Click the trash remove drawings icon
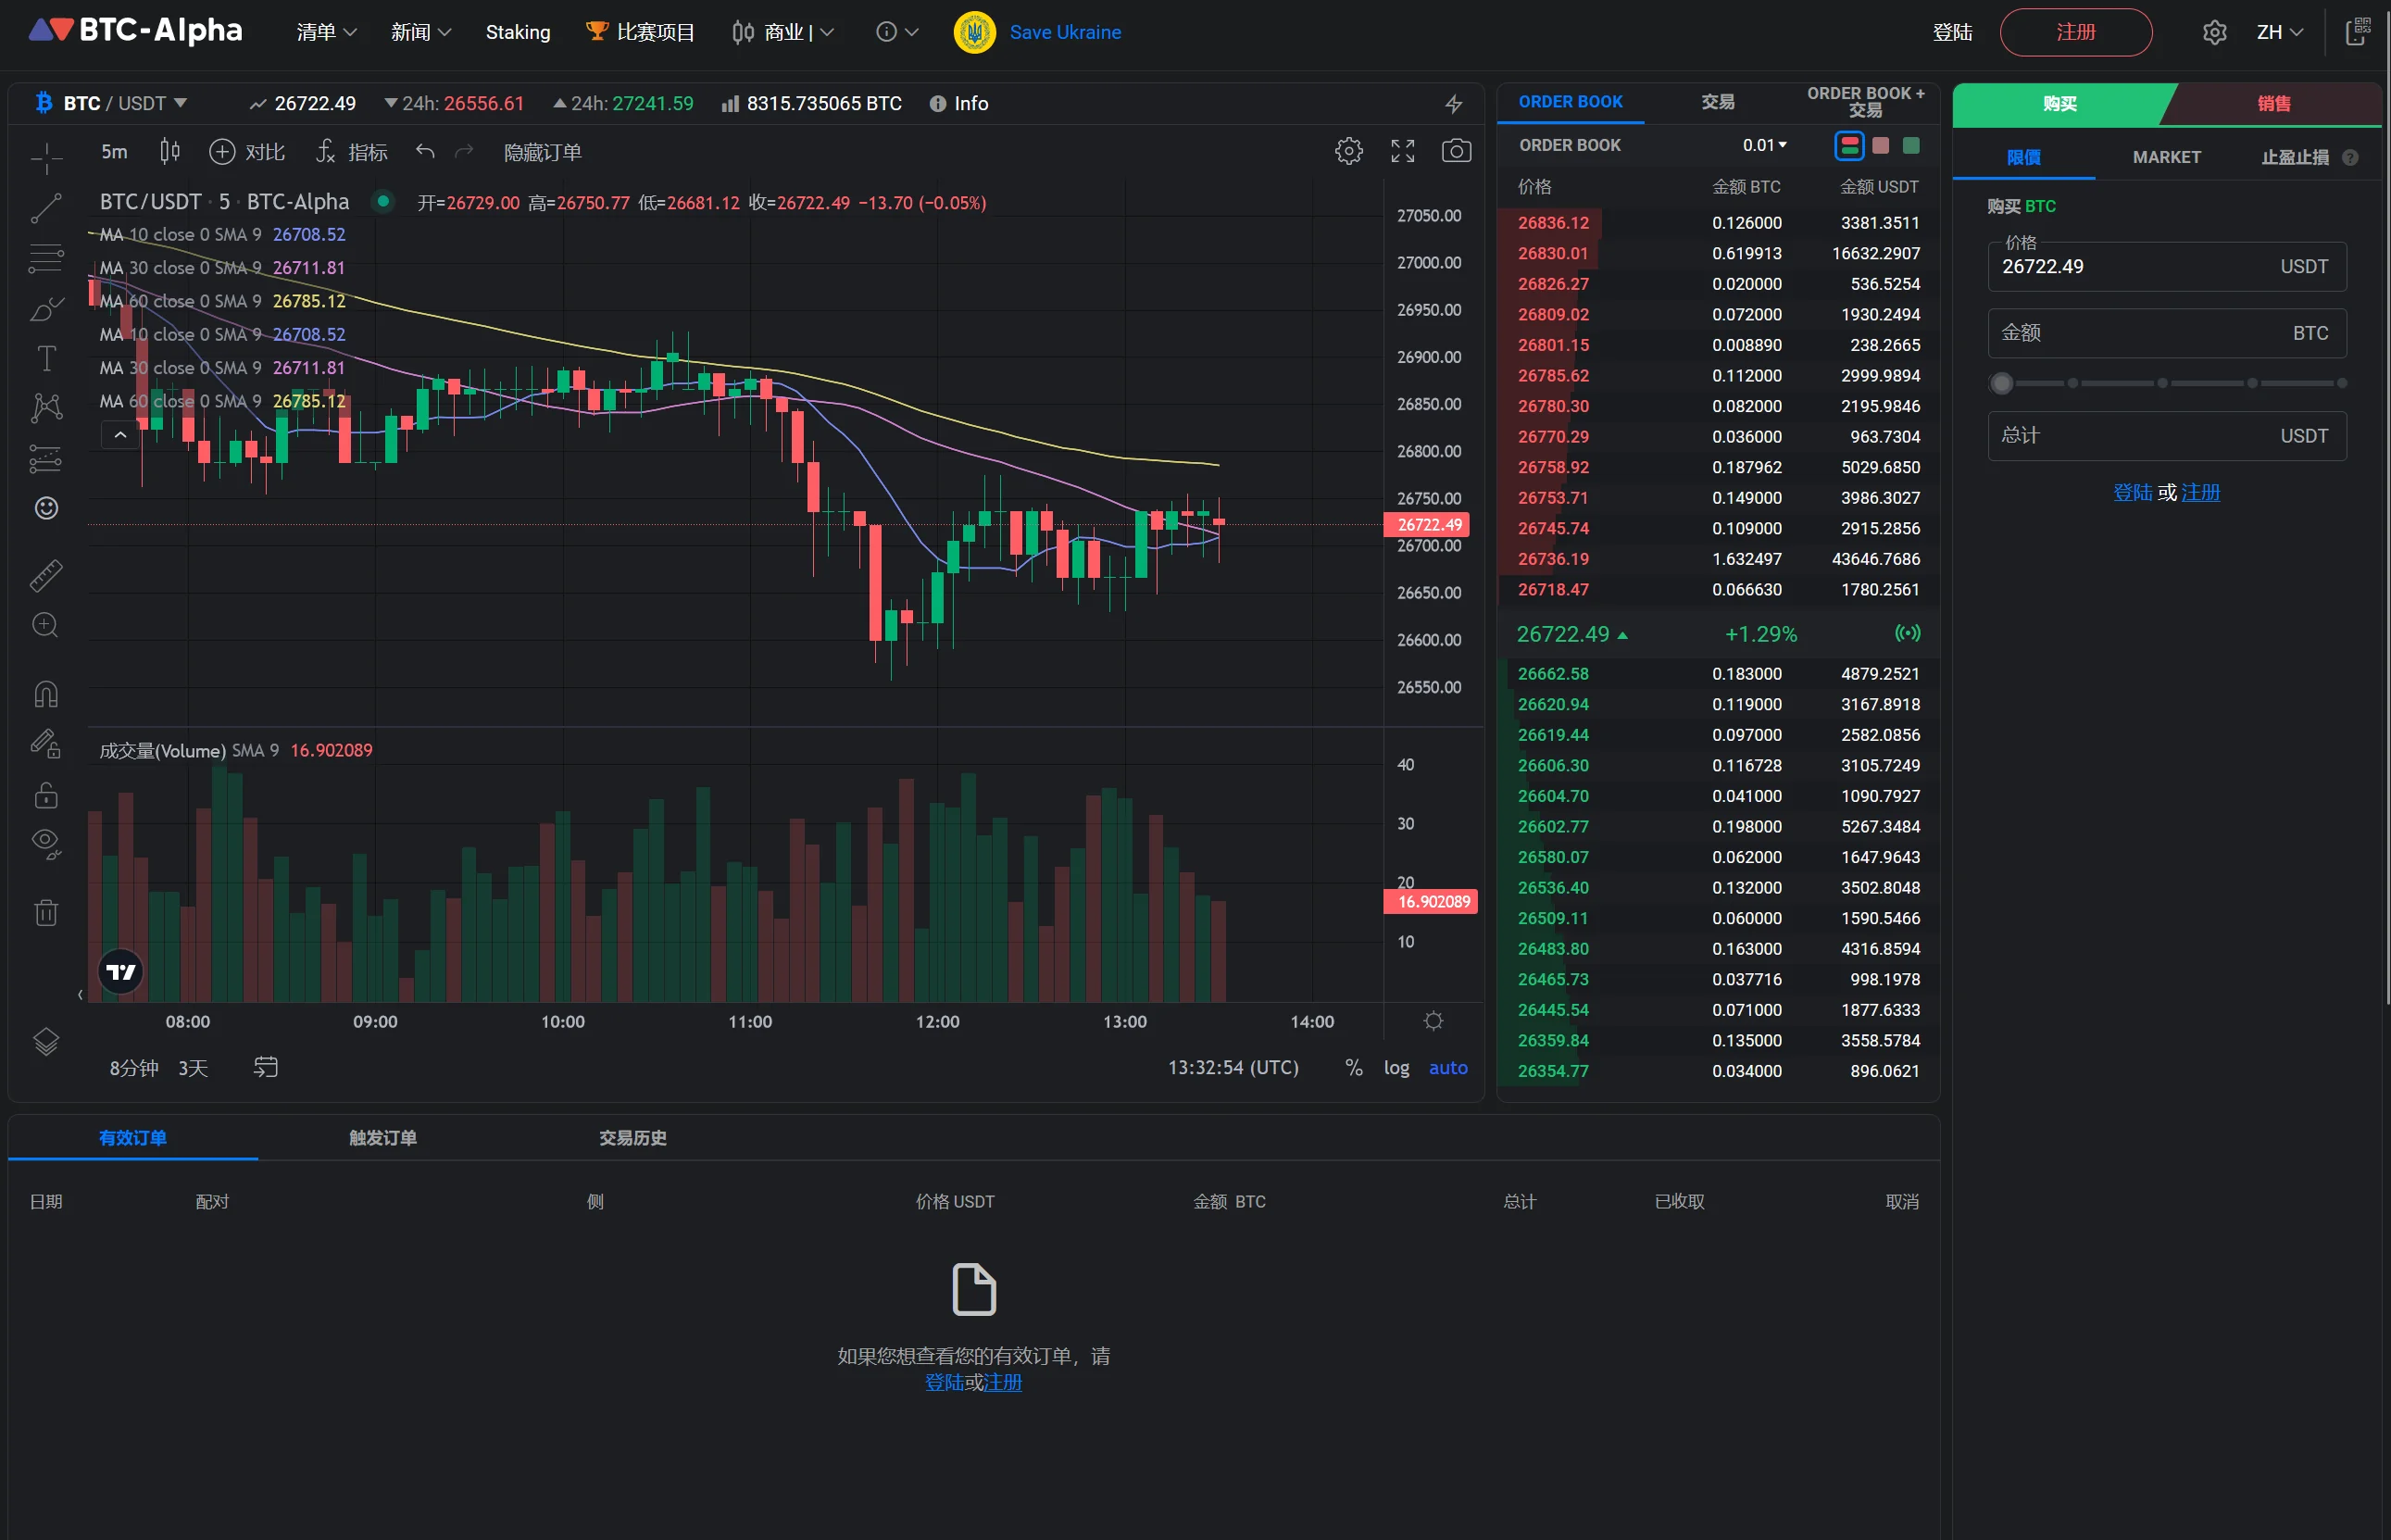This screenshot has height=1540, width=2391. point(46,912)
